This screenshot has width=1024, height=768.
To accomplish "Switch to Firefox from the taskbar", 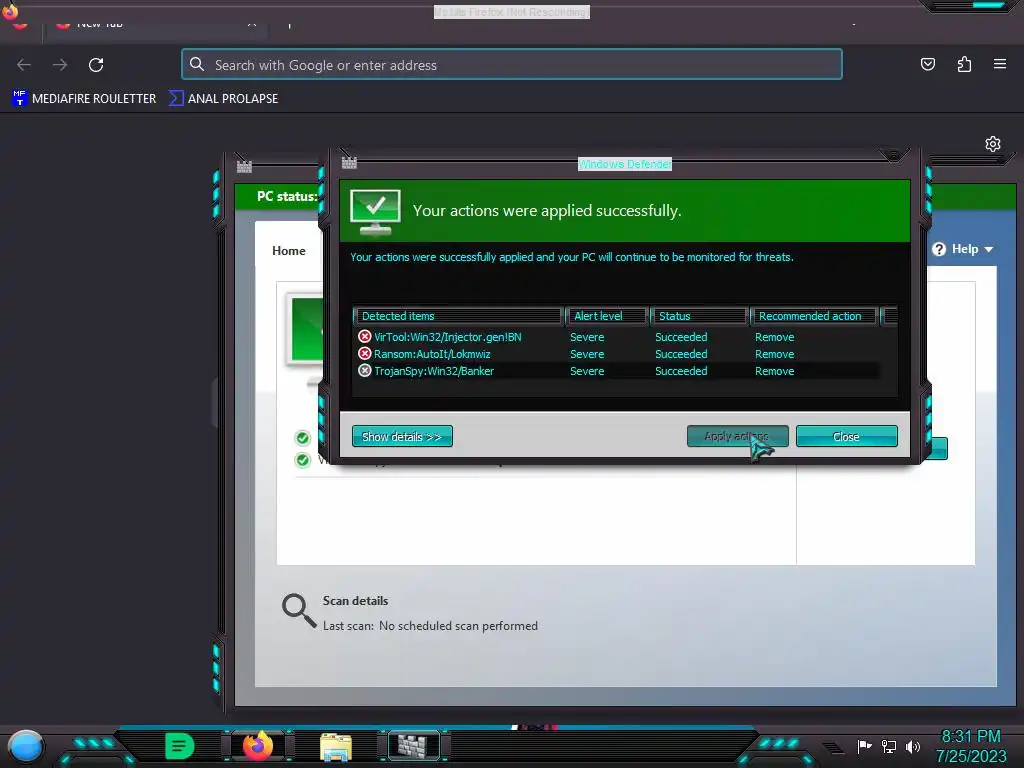I will click(258, 746).
